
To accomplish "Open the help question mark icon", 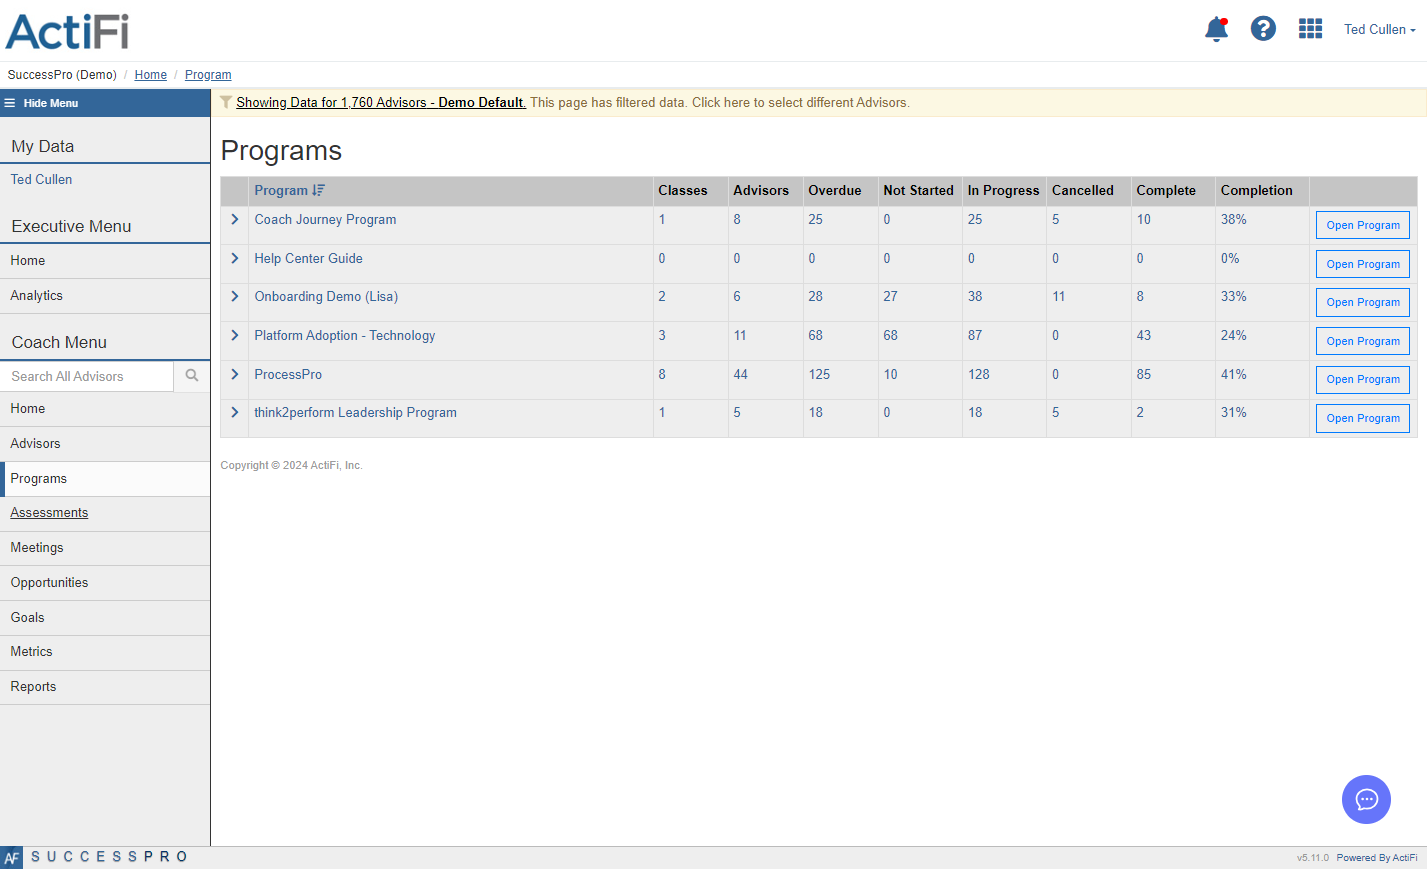I will pyautogui.click(x=1263, y=29).
